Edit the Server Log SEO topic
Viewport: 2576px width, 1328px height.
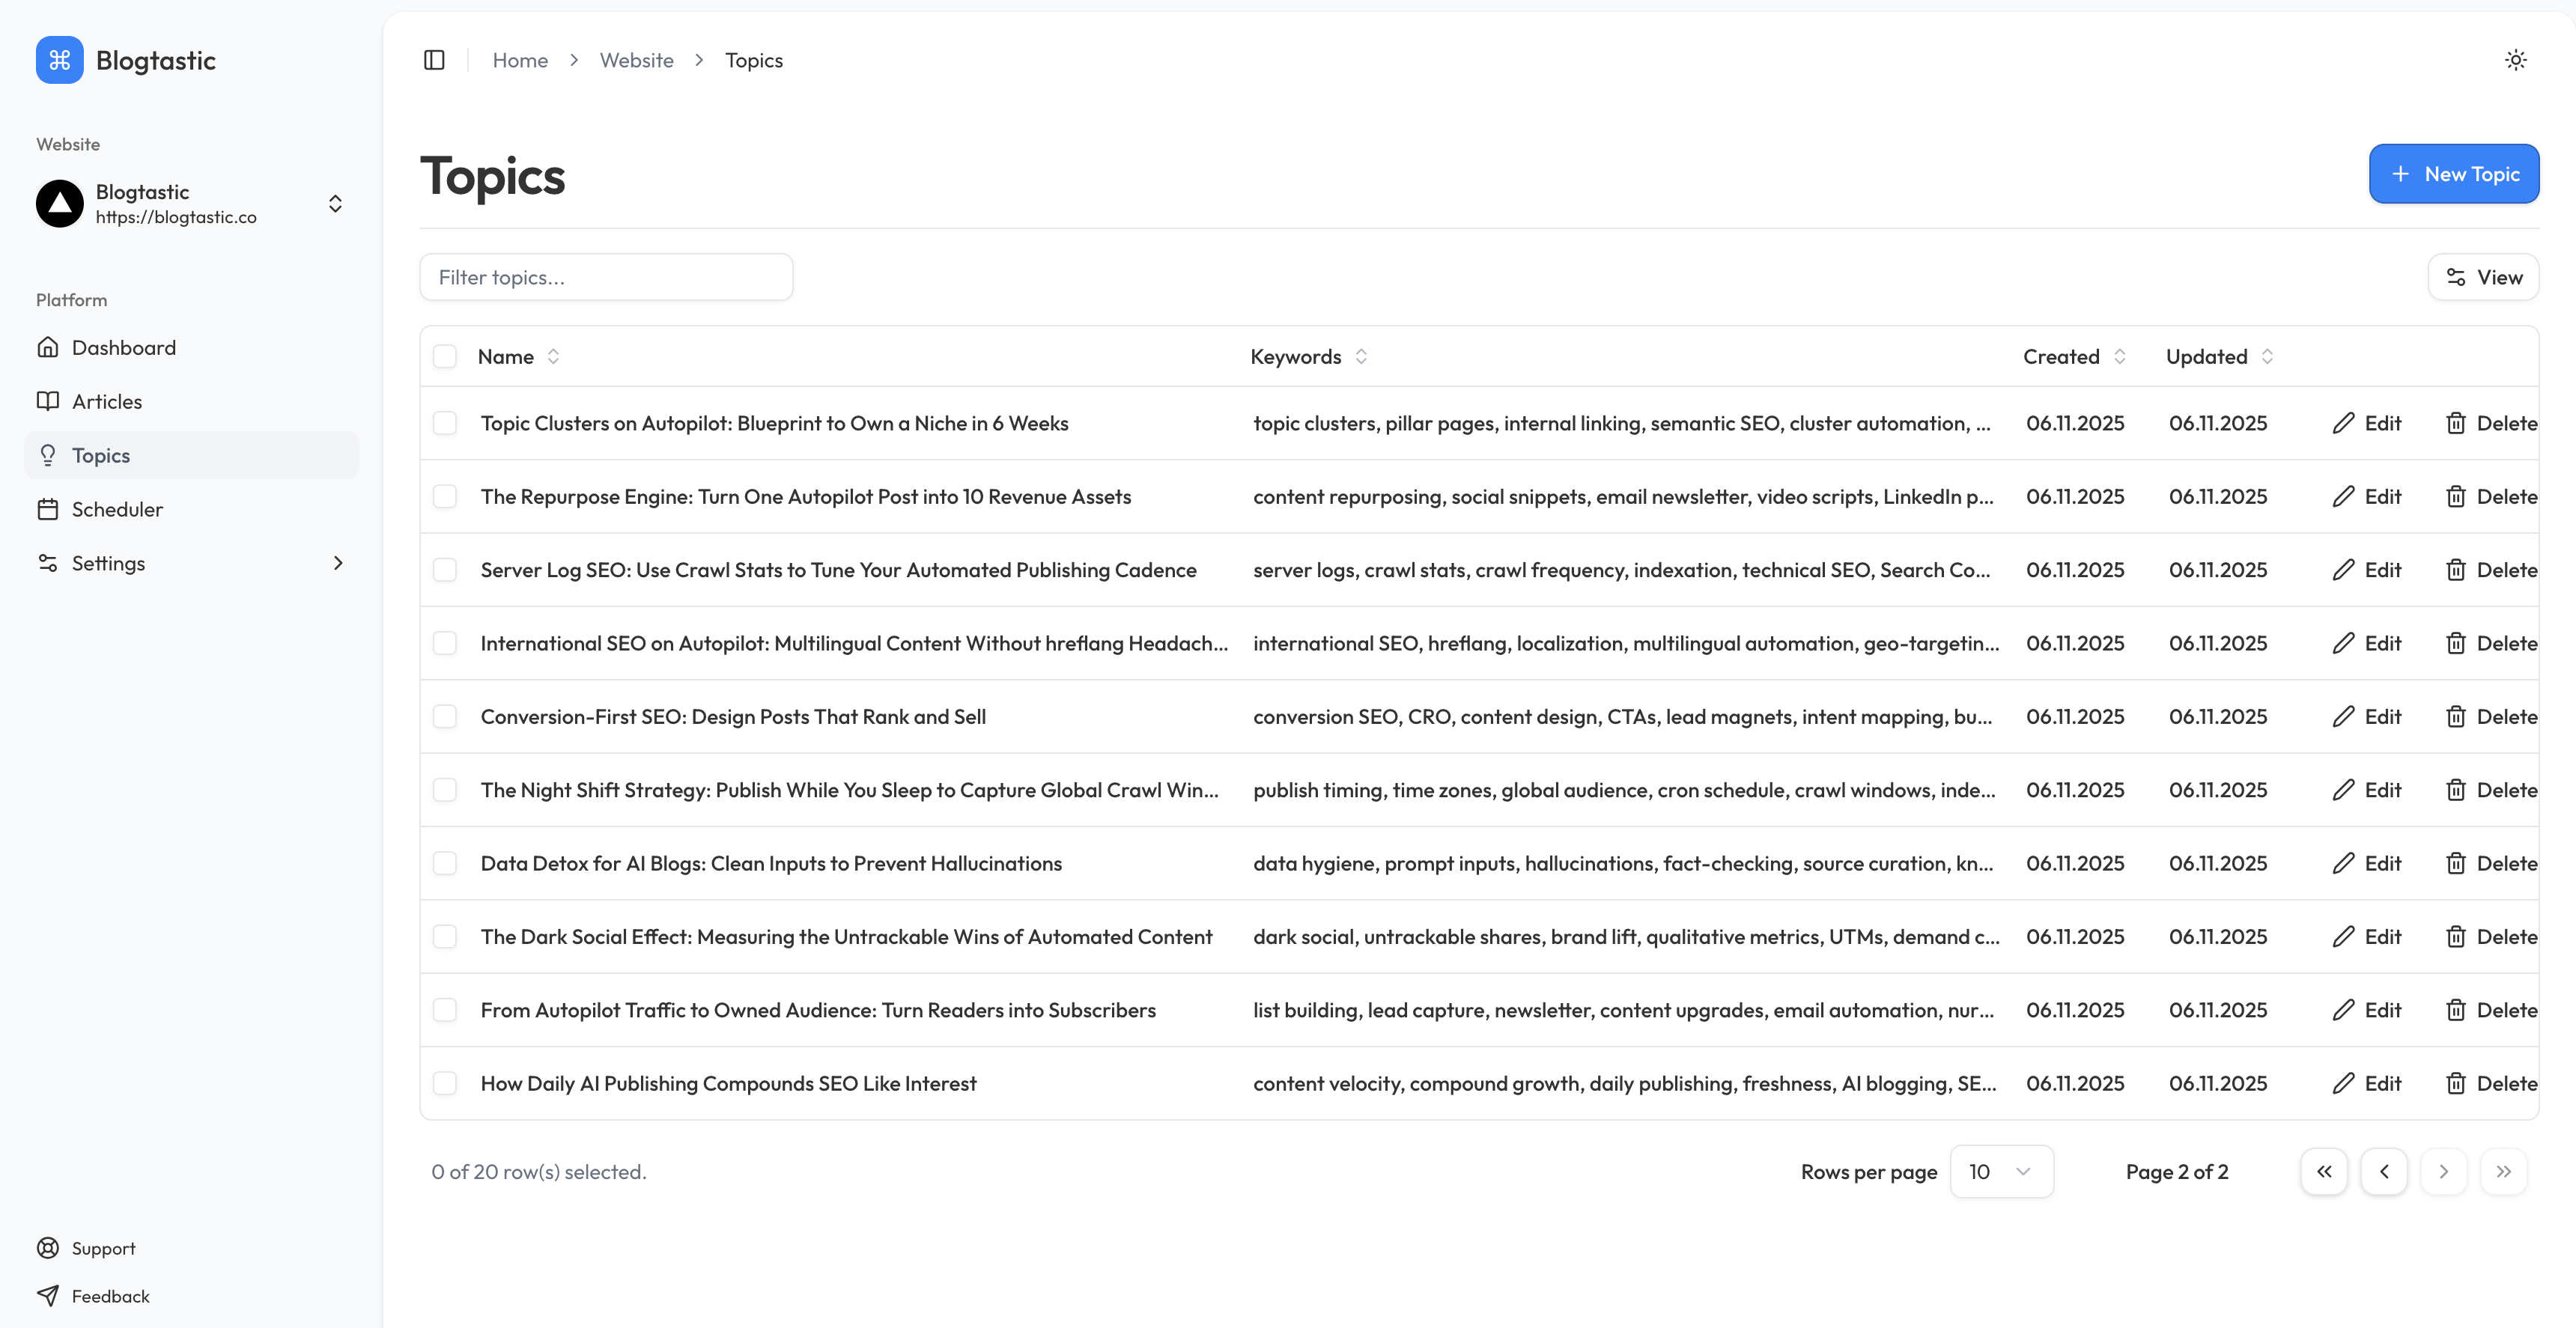pyautogui.click(x=2366, y=570)
